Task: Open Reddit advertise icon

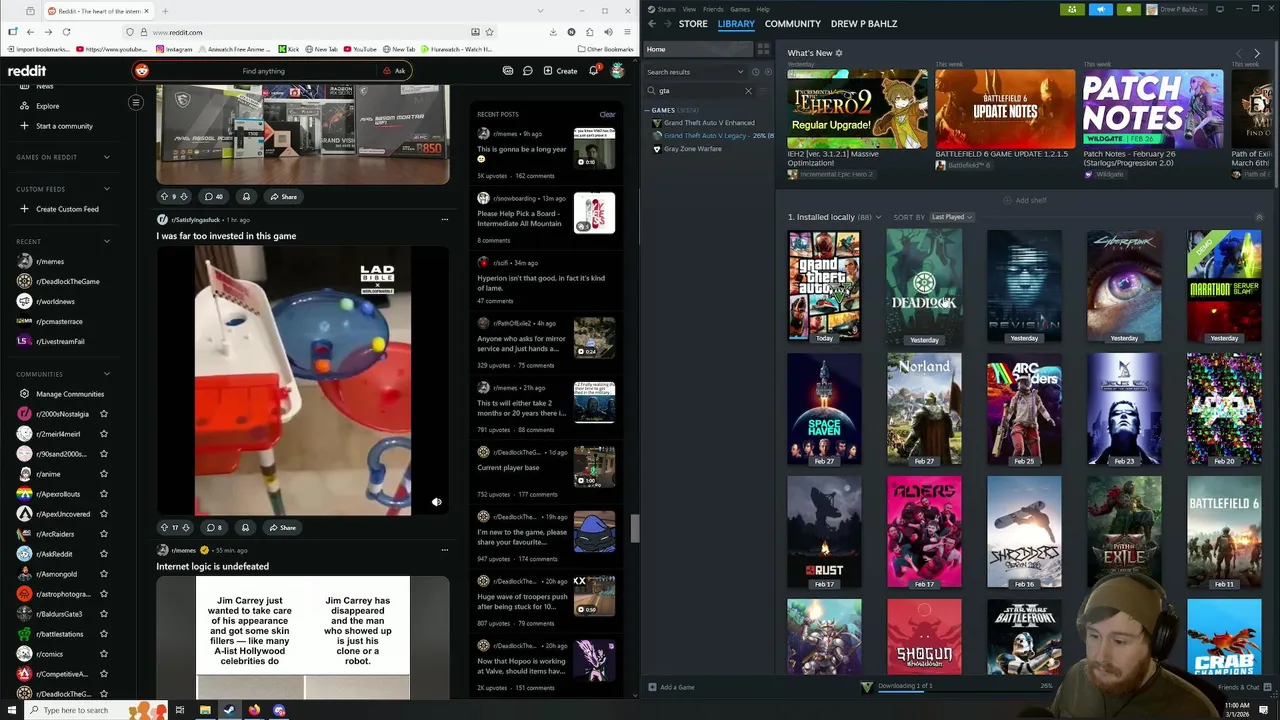Action: point(508,71)
